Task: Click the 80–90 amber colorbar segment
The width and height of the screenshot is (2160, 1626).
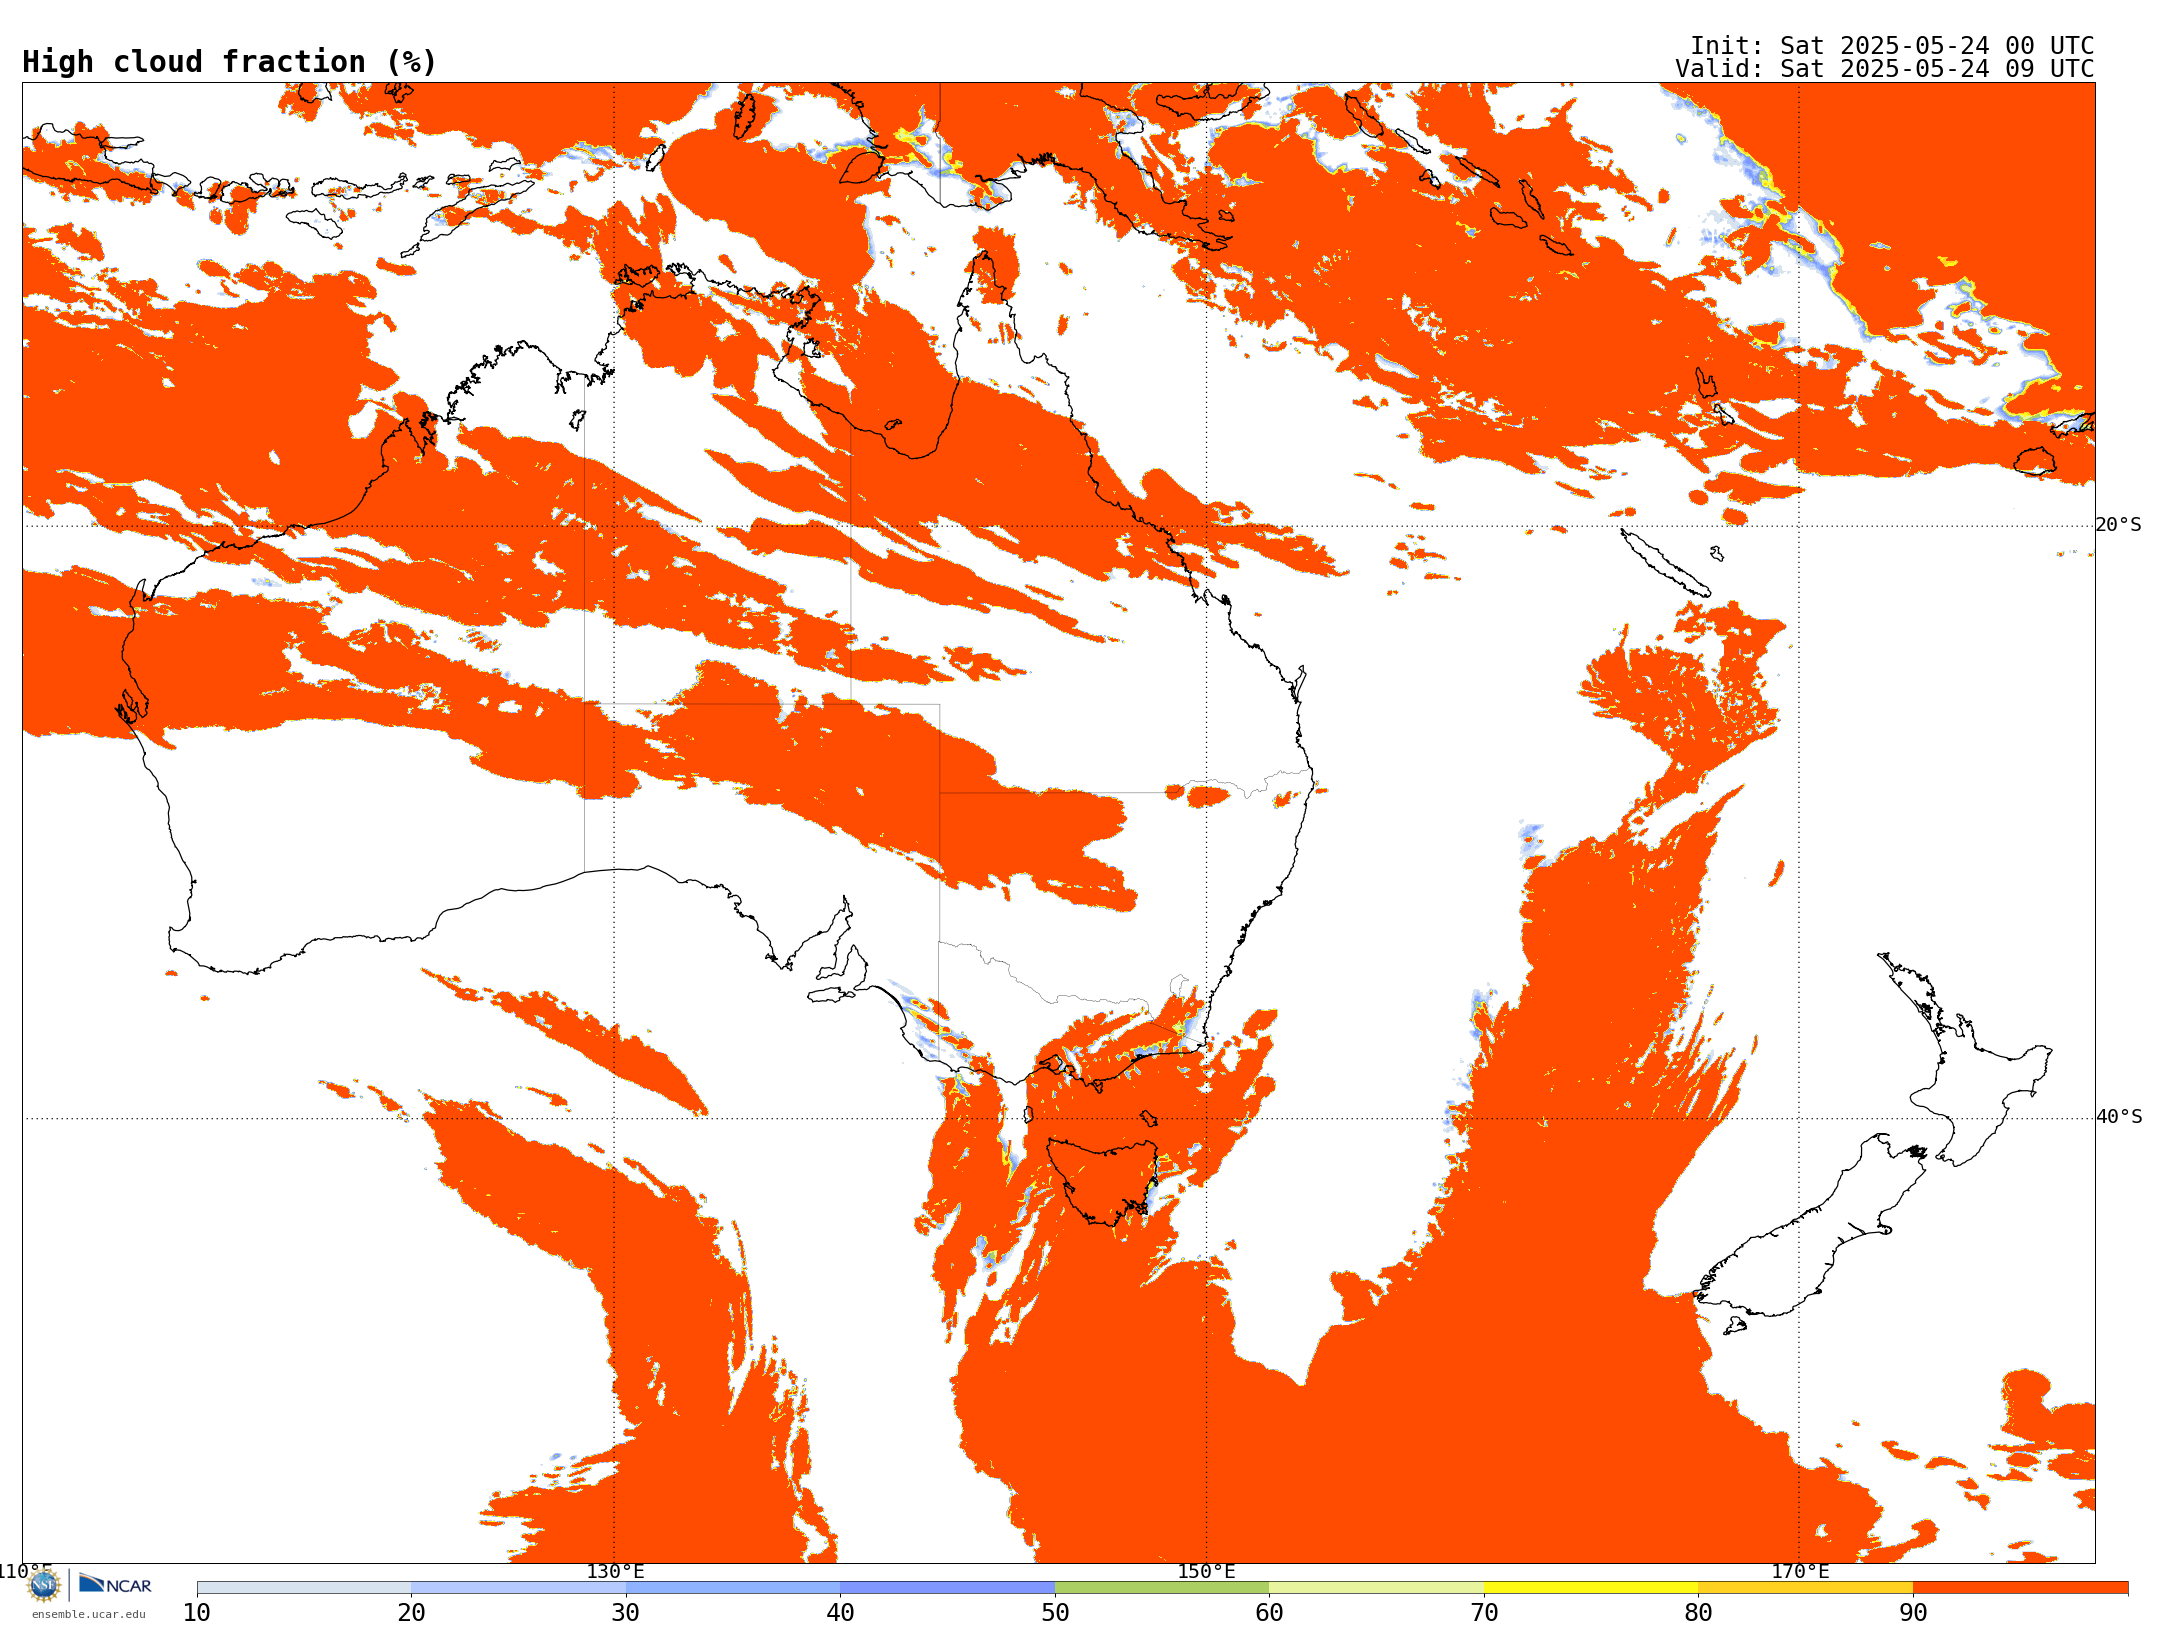Action: [1805, 1588]
